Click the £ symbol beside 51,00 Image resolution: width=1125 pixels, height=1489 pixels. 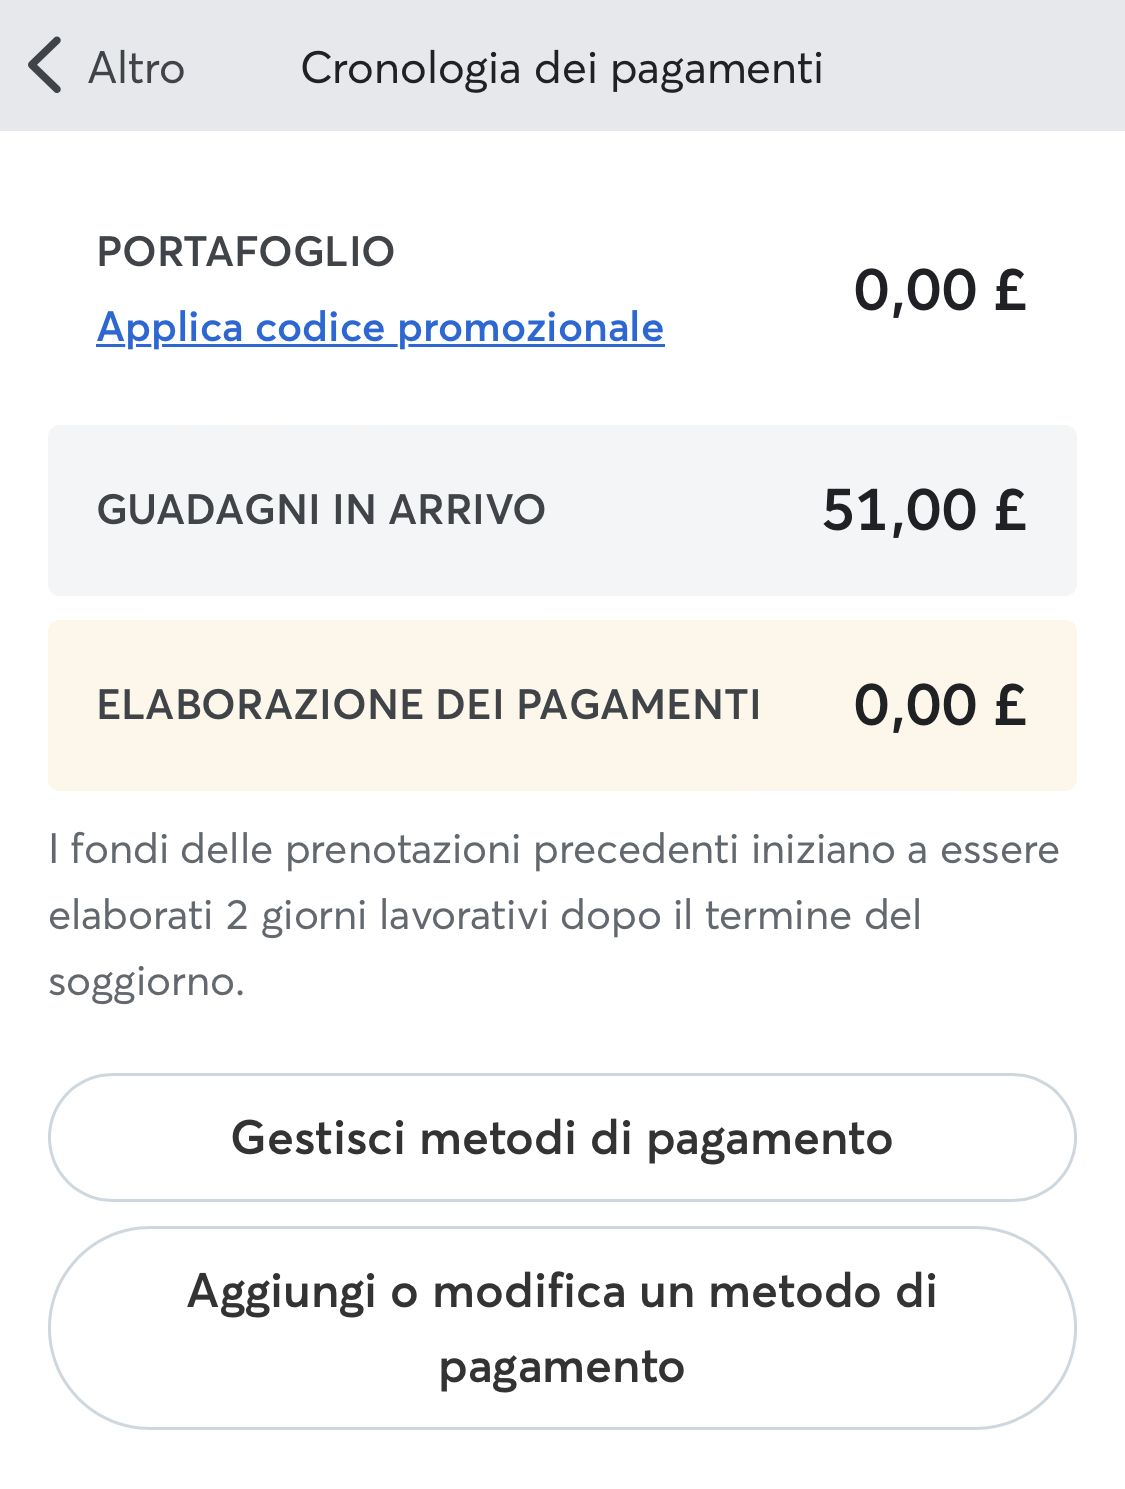[x=1010, y=509]
